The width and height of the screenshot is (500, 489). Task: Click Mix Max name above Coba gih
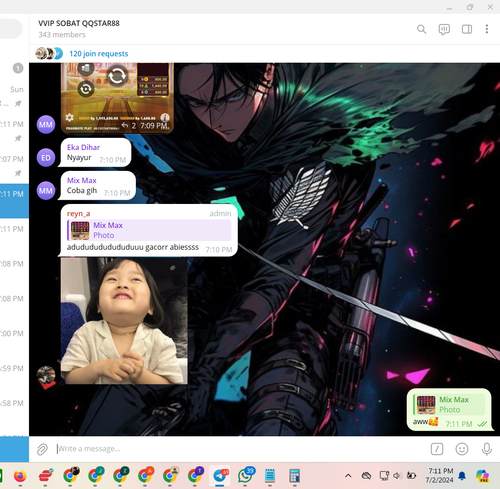(82, 180)
